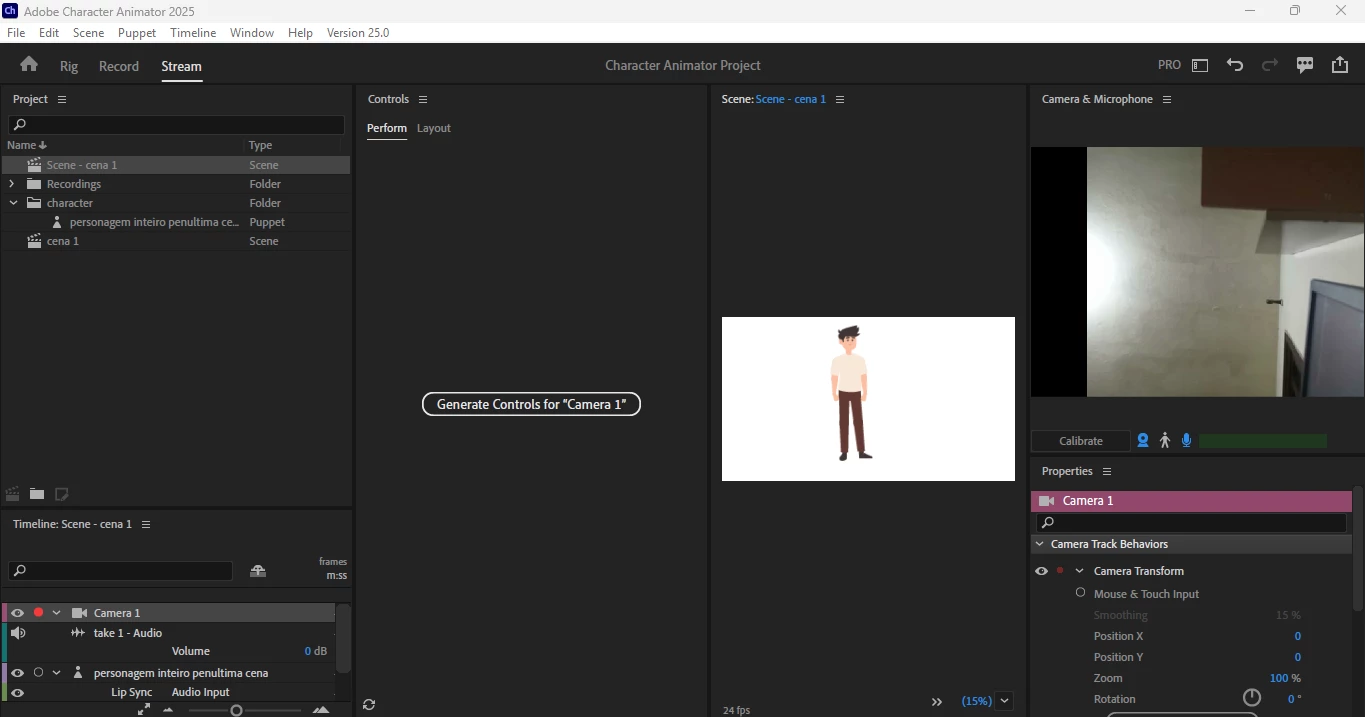Open the Properties panel menu icon
Viewport: 1365px width, 717px height.
(1107, 471)
